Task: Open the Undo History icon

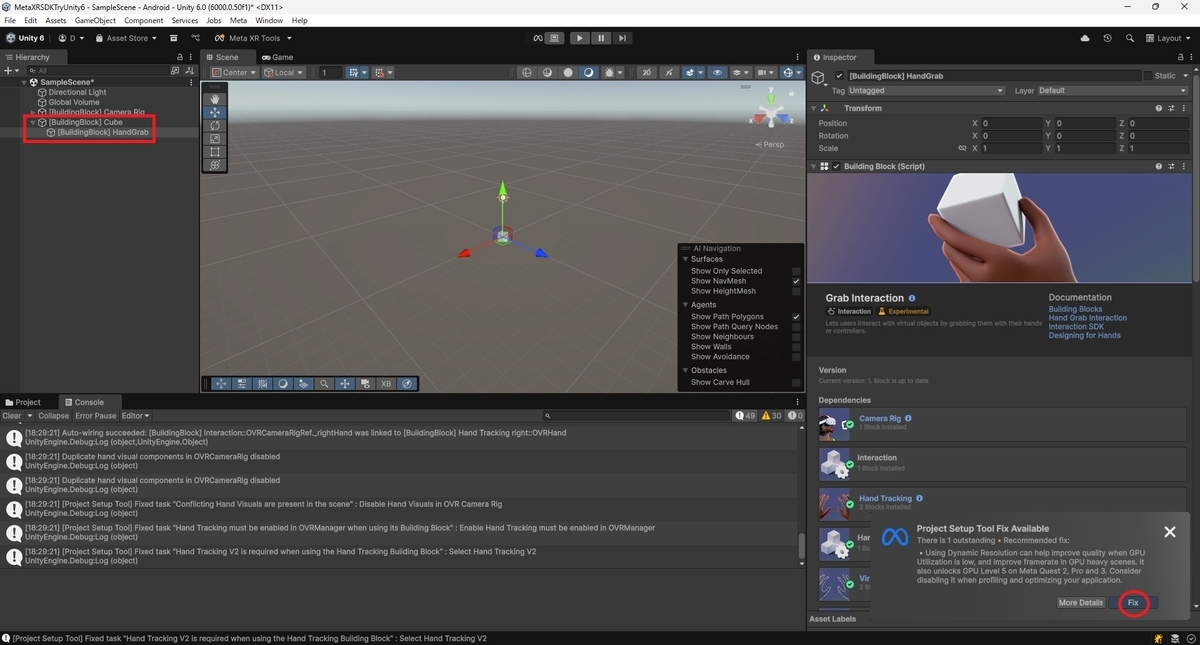Action: [1107, 38]
